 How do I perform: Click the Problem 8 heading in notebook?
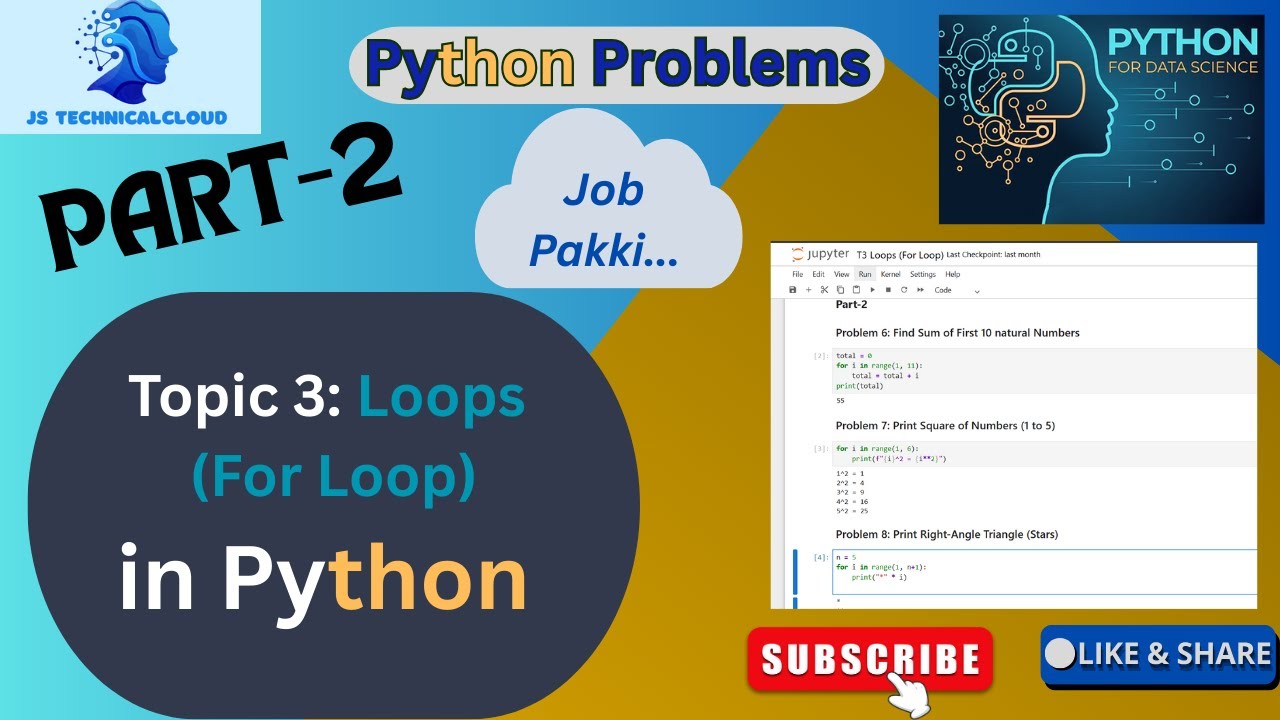[946, 534]
